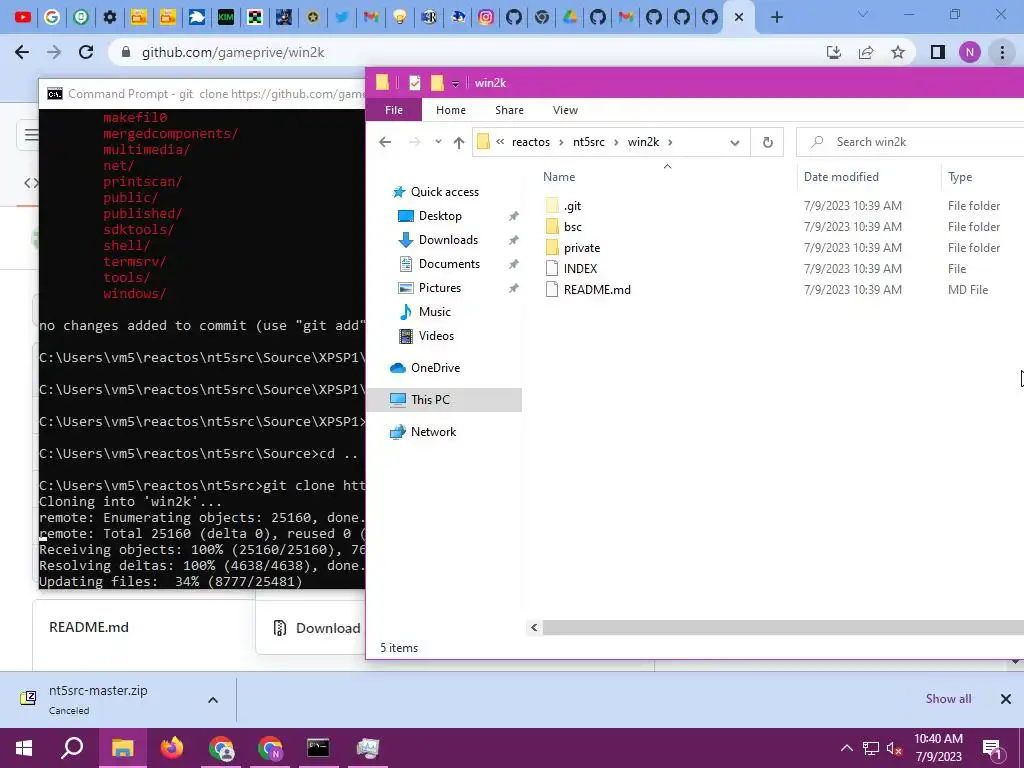The width and height of the screenshot is (1024, 768).
Task: Go back in File Explorer
Action: (385, 142)
